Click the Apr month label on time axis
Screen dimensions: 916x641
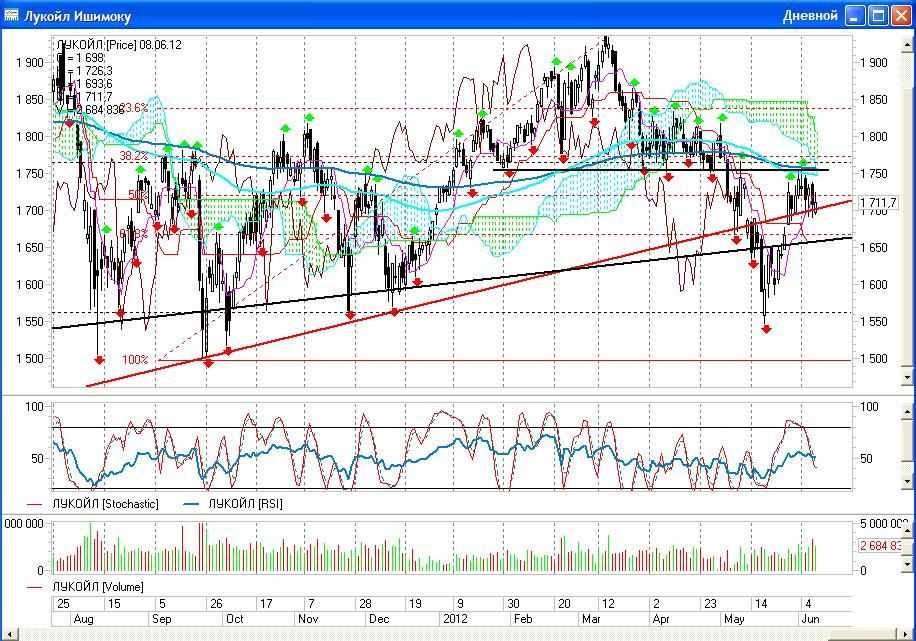[x=661, y=619]
